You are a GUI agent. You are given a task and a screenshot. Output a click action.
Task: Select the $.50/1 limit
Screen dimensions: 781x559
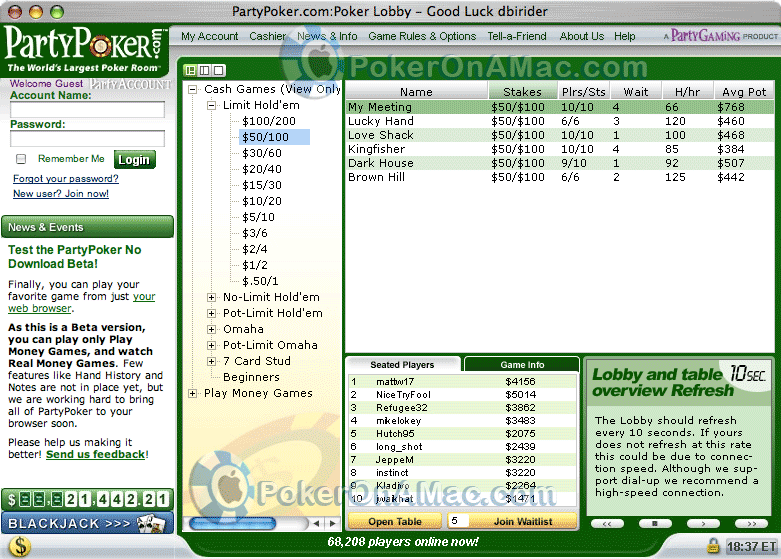pyautogui.click(x=260, y=281)
